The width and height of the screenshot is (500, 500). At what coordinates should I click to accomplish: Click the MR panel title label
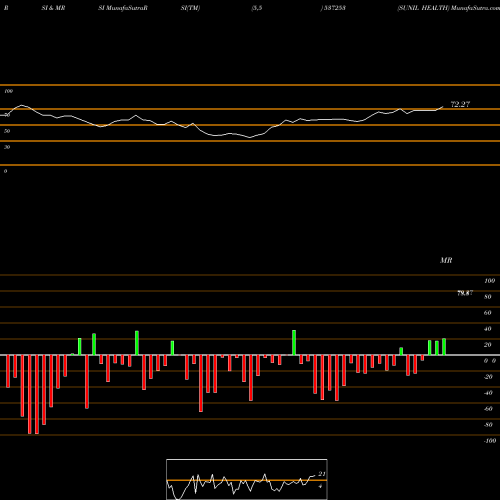[x=446, y=260]
